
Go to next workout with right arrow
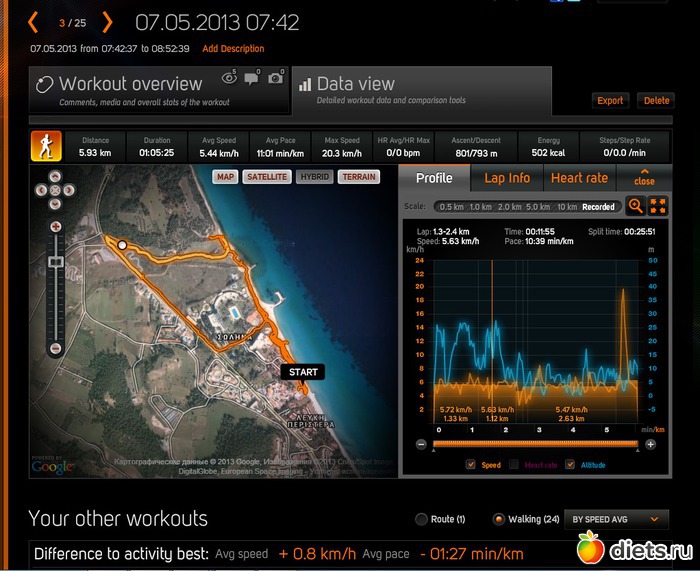tap(106, 22)
